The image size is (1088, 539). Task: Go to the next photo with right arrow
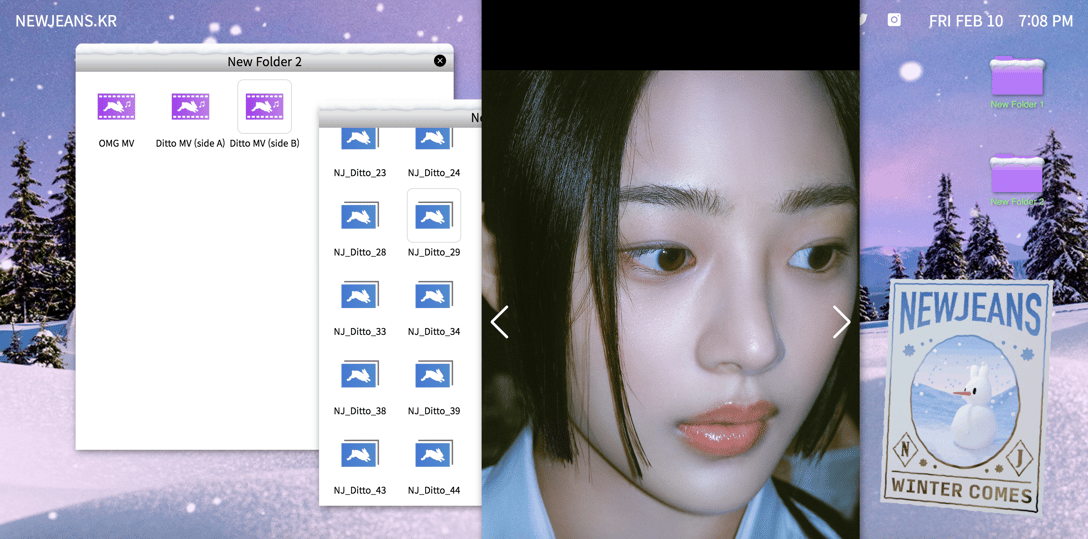coord(841,322)
